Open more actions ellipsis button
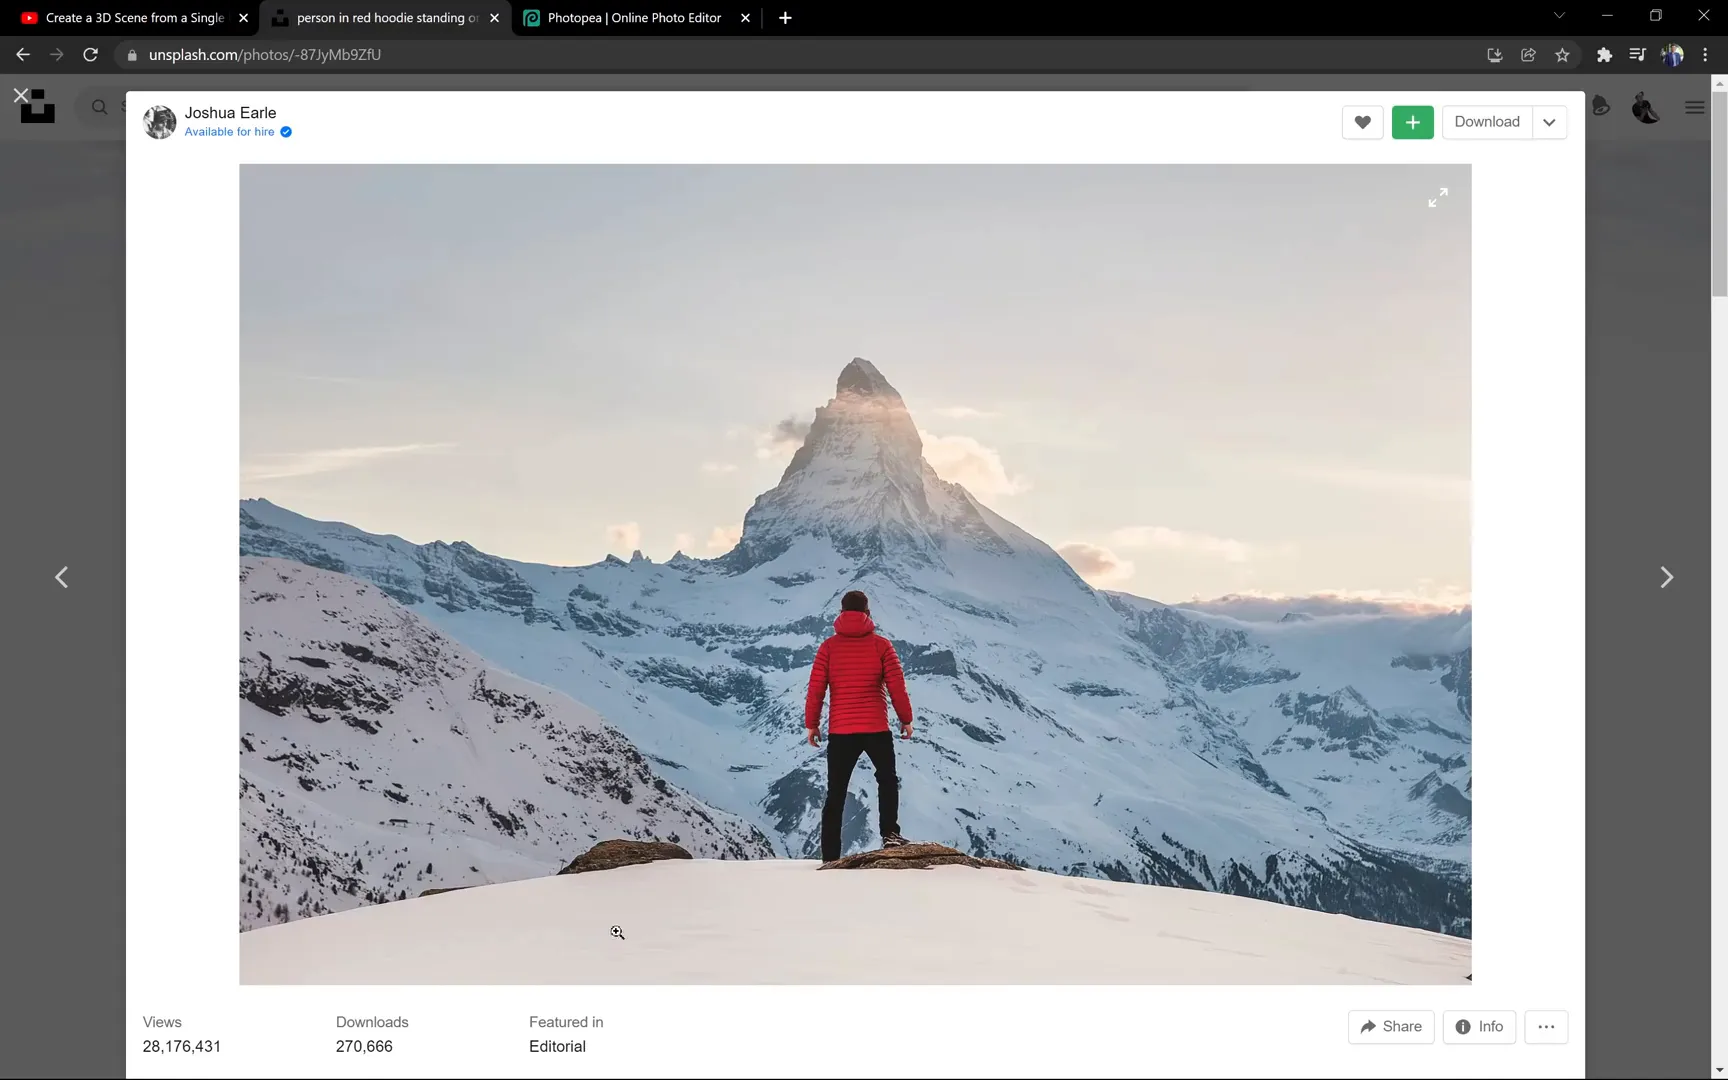Viewport: 1728px width, 1080px height. coord(1546,1027)
